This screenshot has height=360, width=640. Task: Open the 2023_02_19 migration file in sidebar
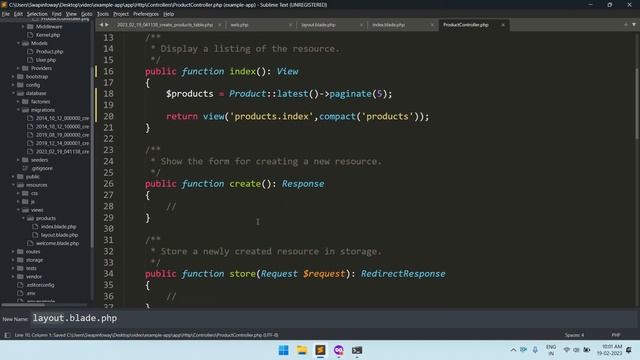[x=62, y=151]
